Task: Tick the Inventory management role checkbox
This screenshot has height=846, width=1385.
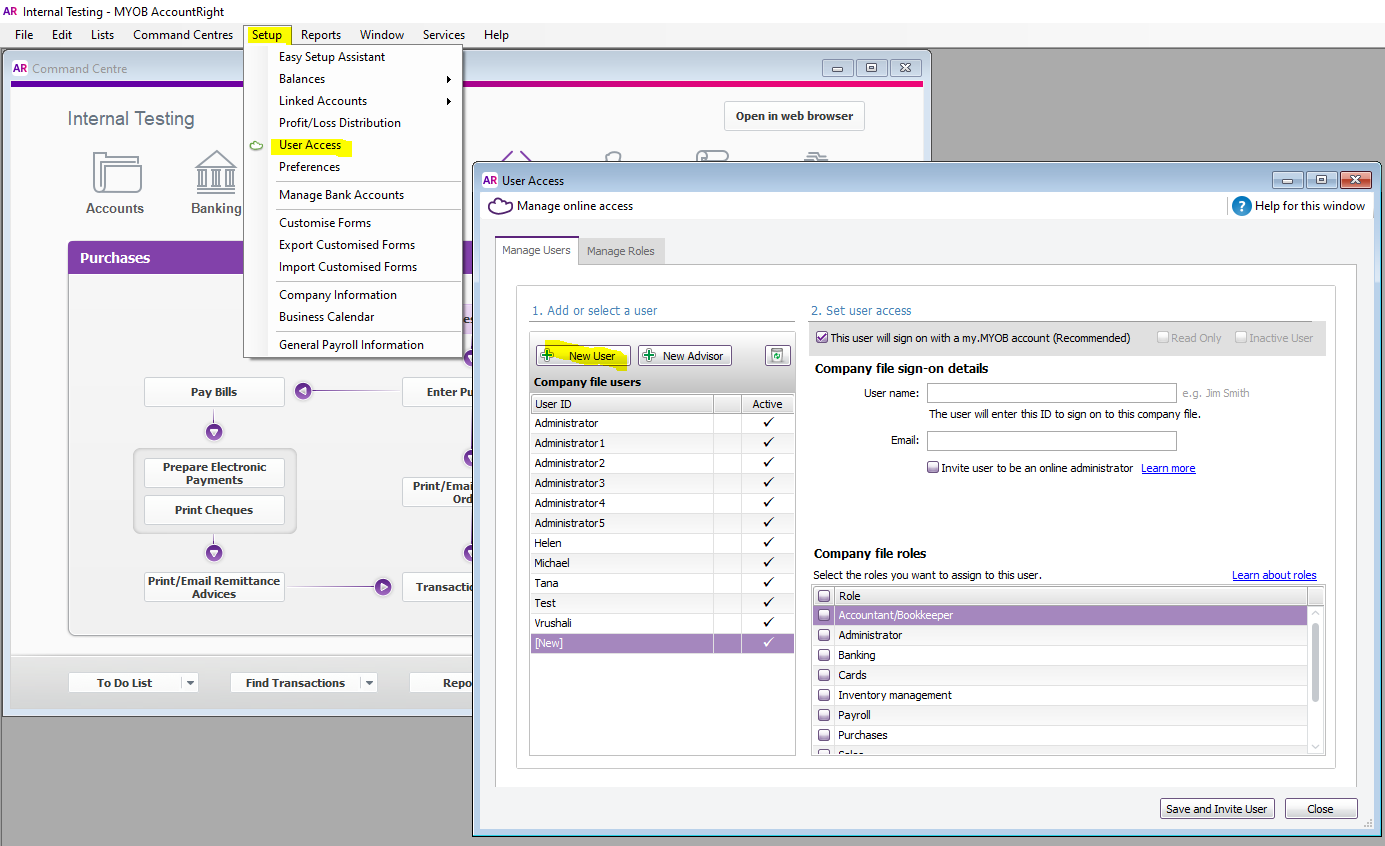Action: 824,696
